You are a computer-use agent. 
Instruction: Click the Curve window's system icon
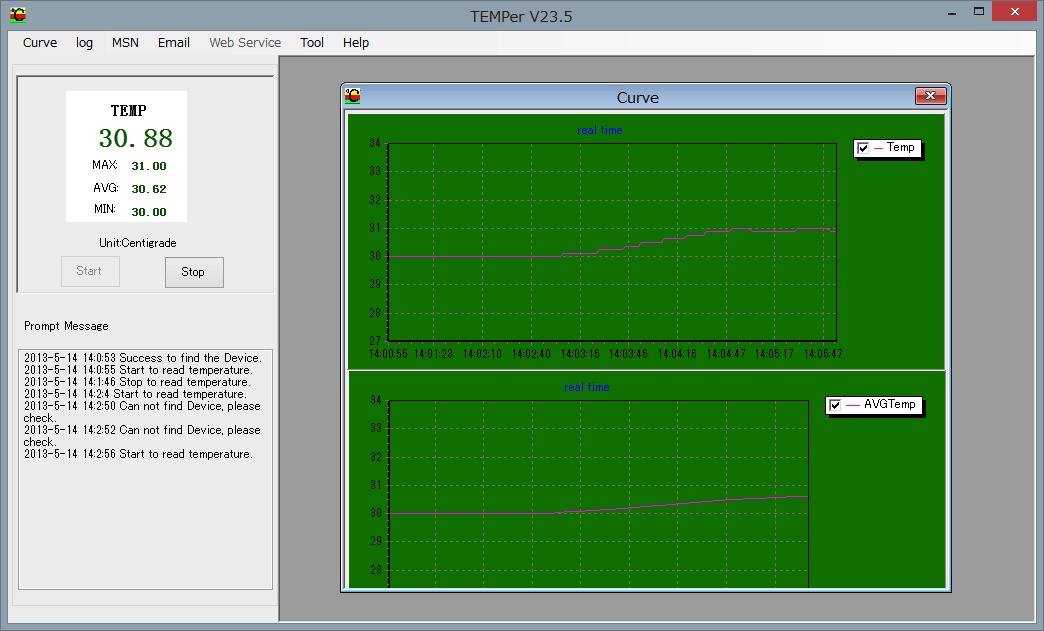click(353, 96)
